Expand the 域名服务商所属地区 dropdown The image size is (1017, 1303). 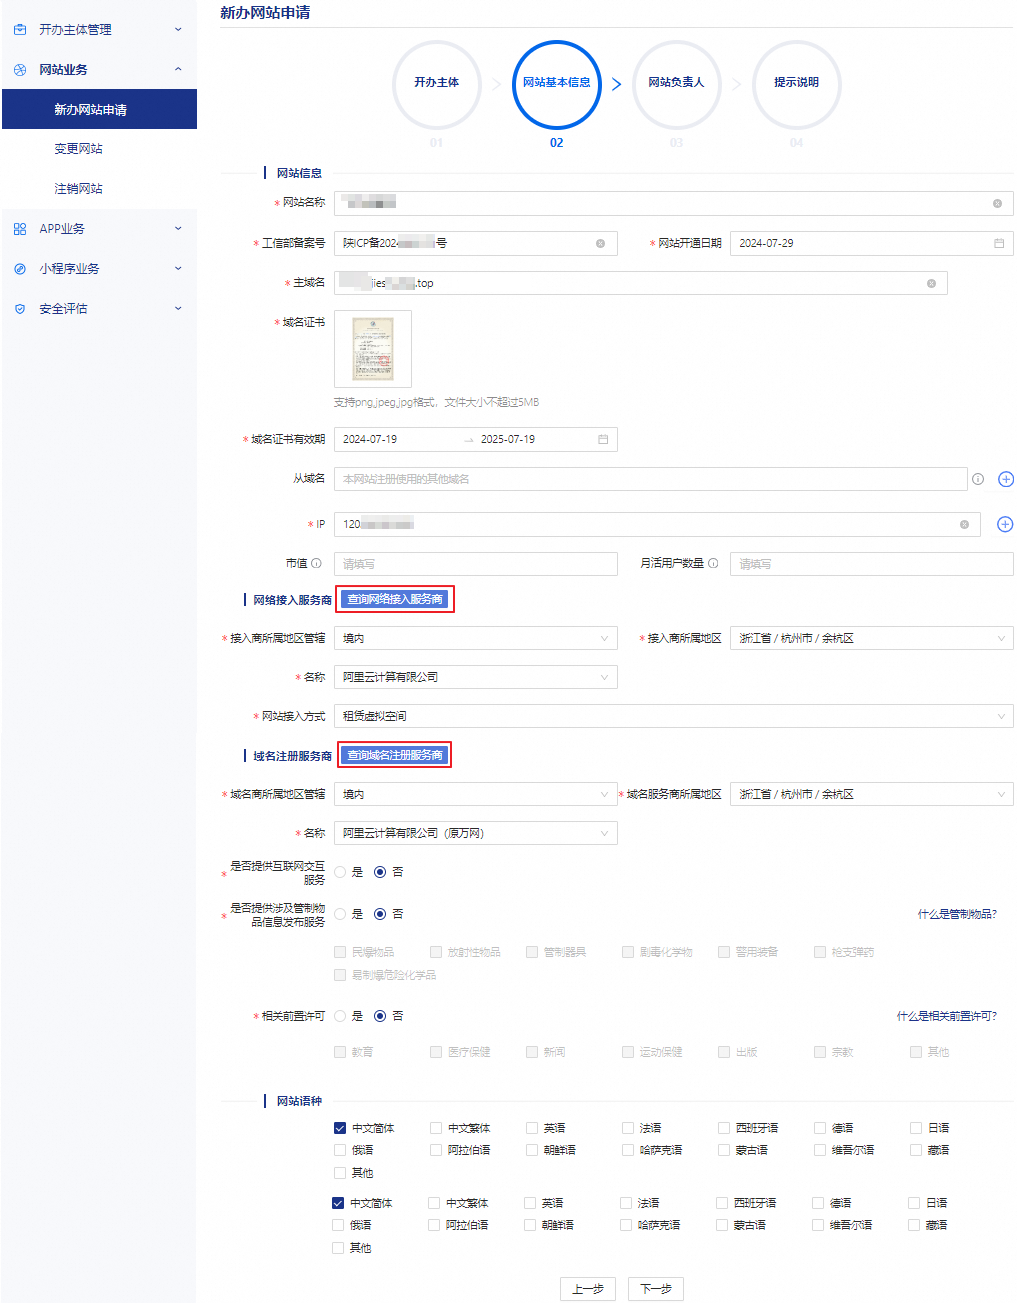[871, 794]
